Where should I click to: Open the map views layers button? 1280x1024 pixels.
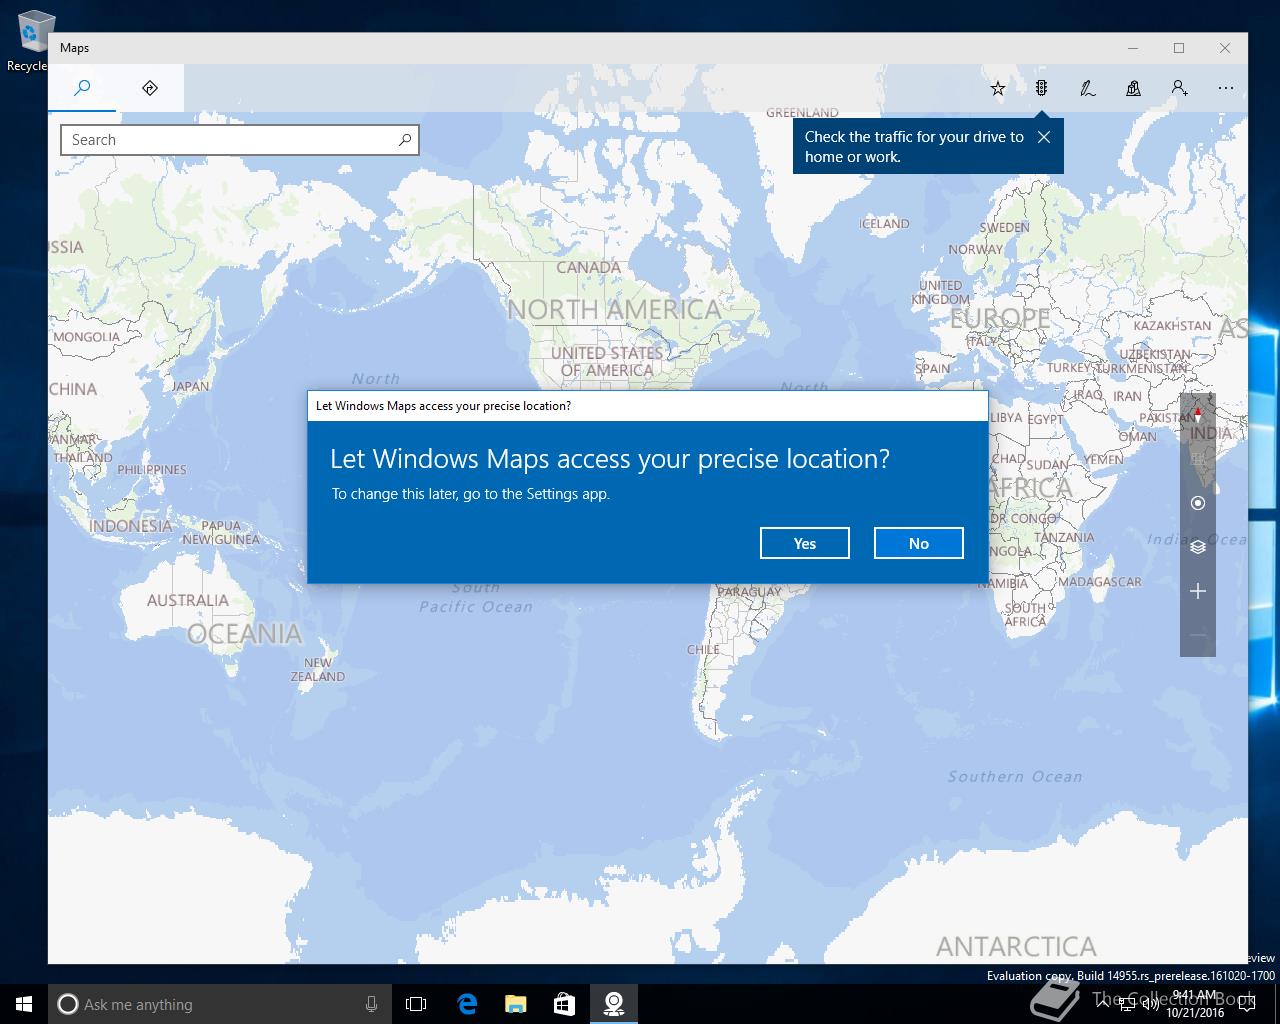(x=1198, y=547)
